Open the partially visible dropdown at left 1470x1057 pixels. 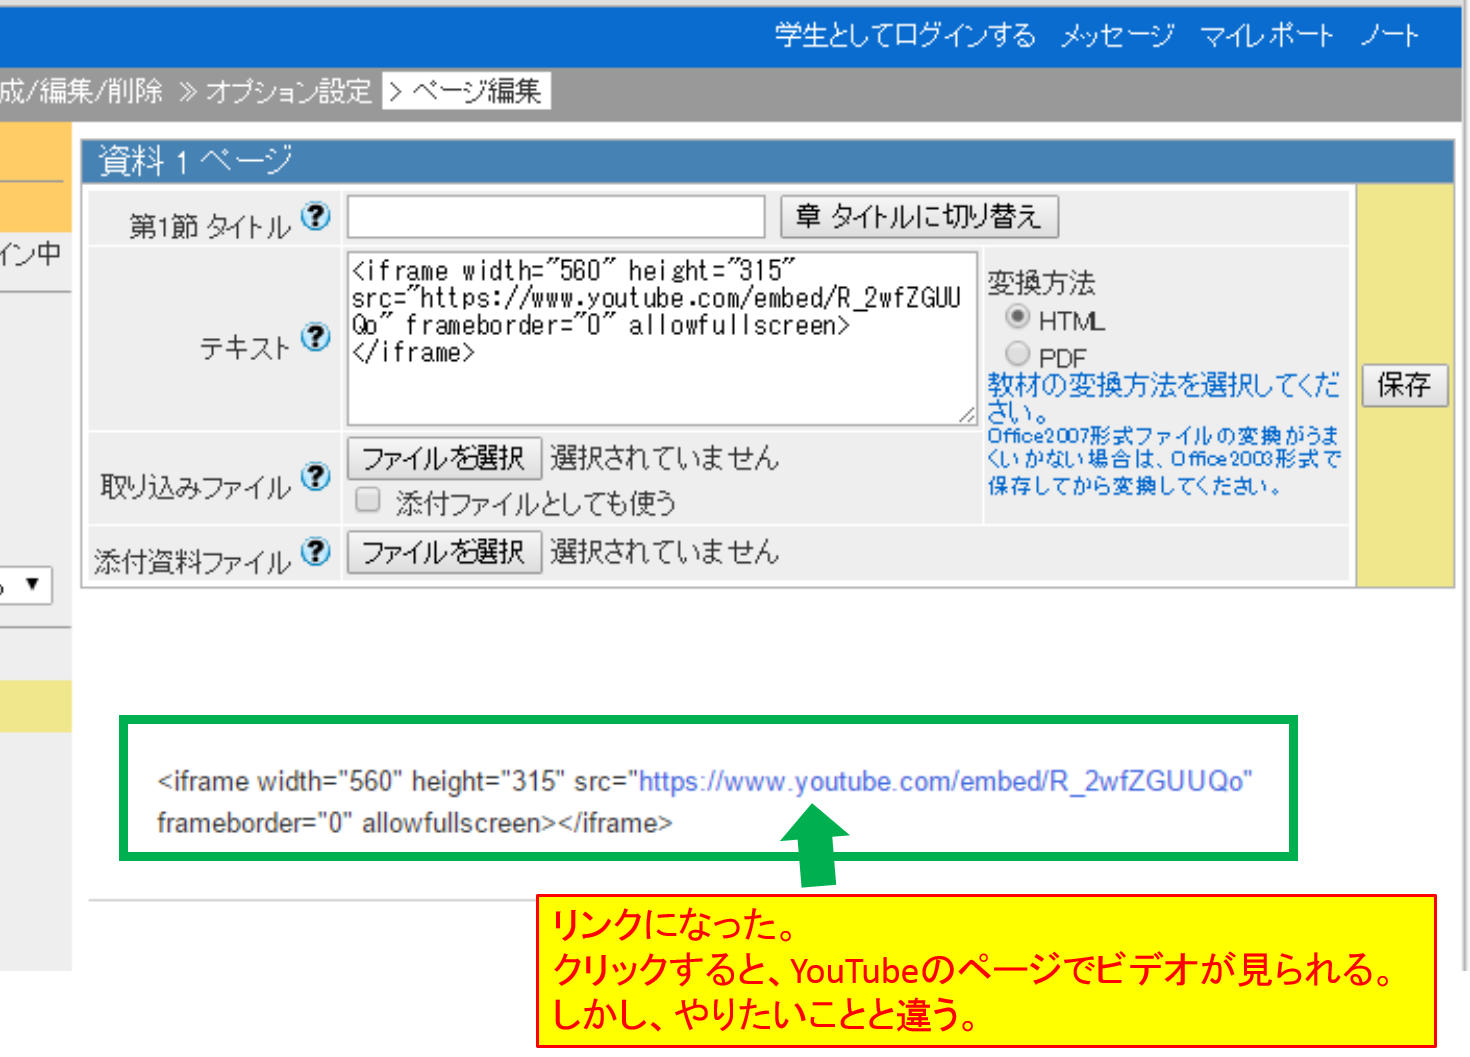pyautogui.click(x=25, y=585)
